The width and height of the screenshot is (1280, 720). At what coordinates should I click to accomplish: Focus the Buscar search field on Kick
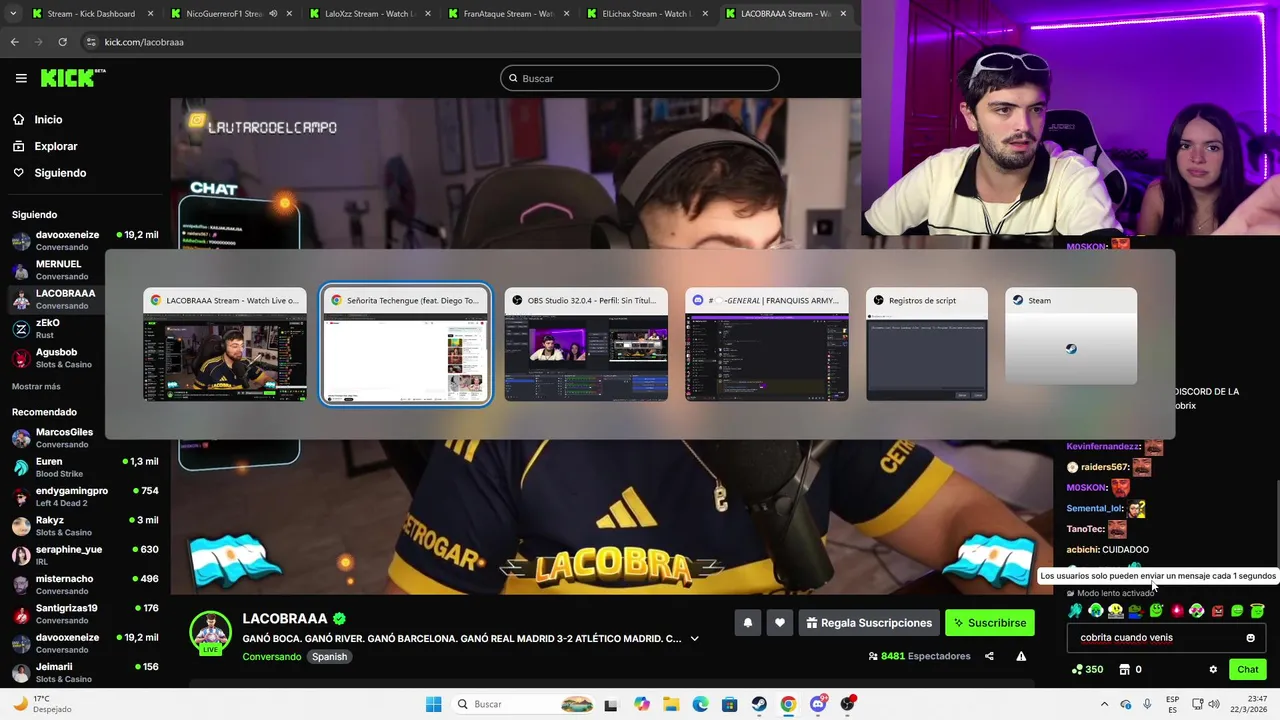pyautogui.click(x=640, y=78)
